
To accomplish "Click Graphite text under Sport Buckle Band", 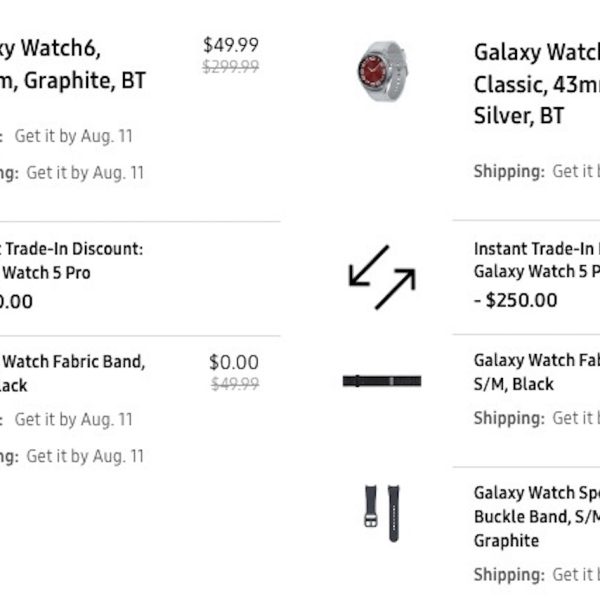I will click(x=506, y=541).
